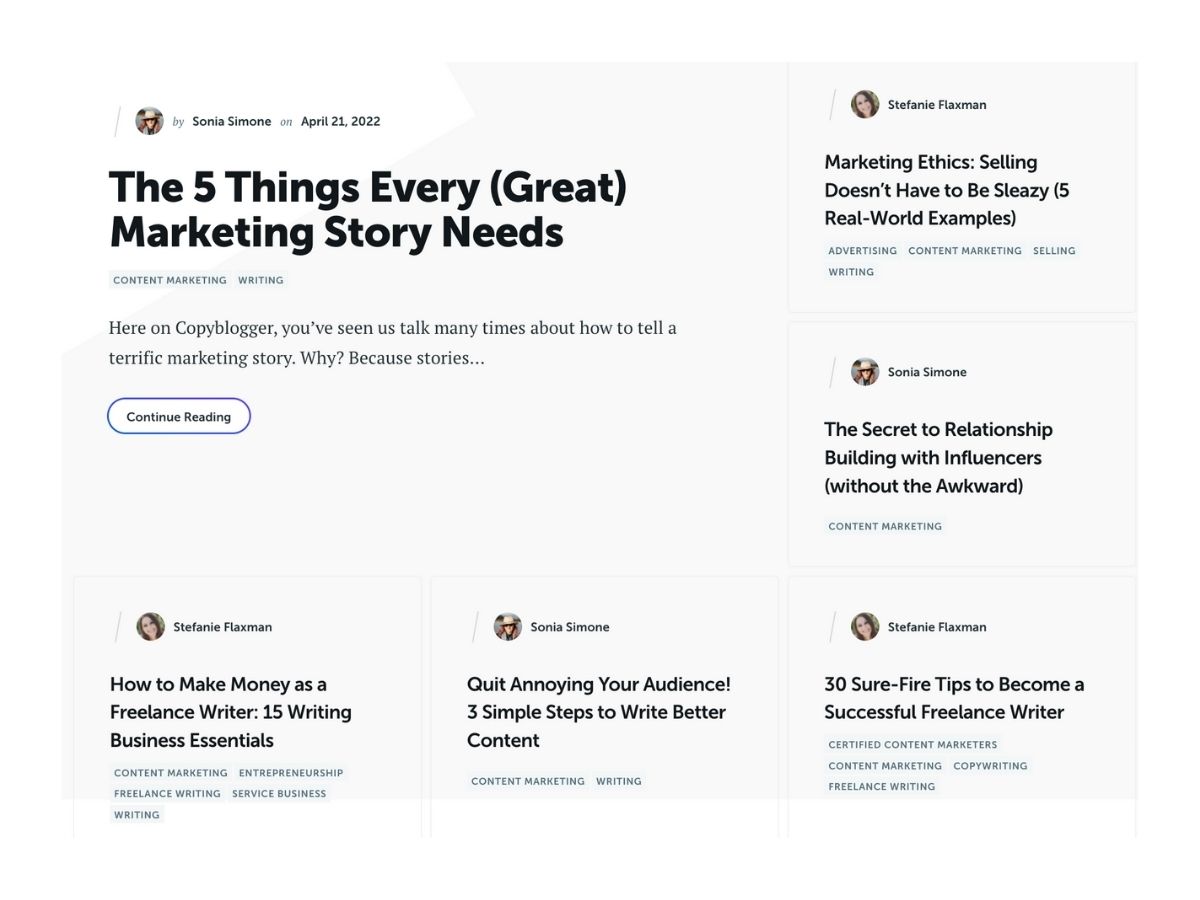Click the Continue Reading button
Screen dimensions: 1200x900
click(179, 417)
